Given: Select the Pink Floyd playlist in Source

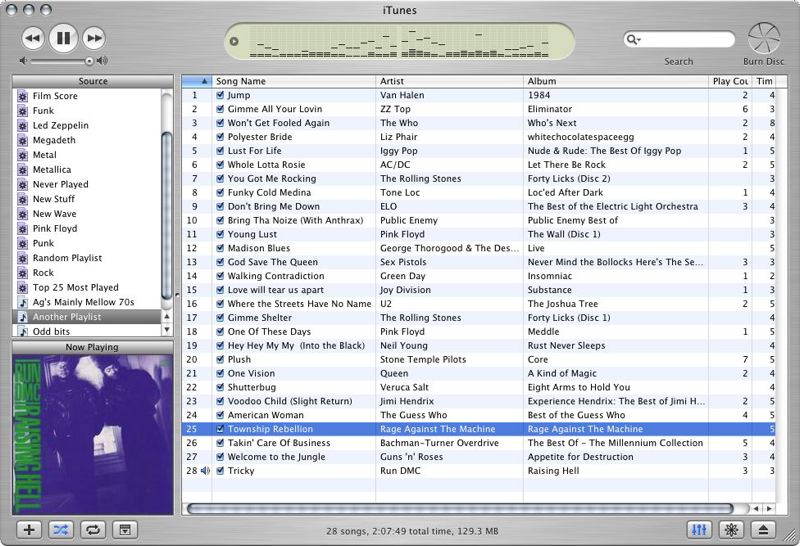Looking at the screenshot, I should point(54,228).
